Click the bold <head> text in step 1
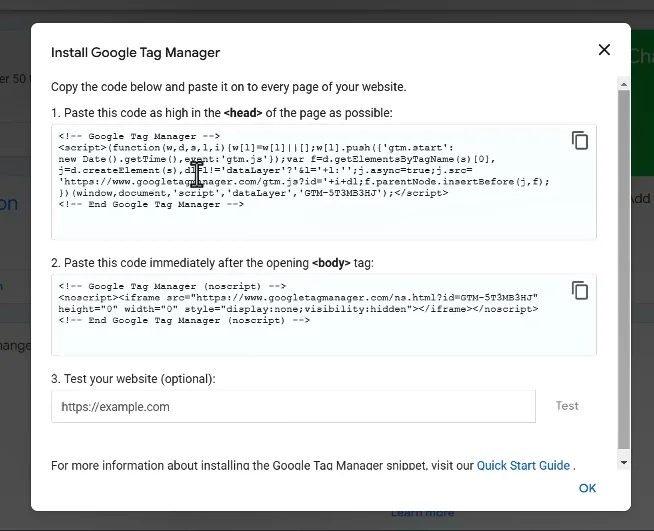Screen dimensions: 654x531 click(243, 113)
